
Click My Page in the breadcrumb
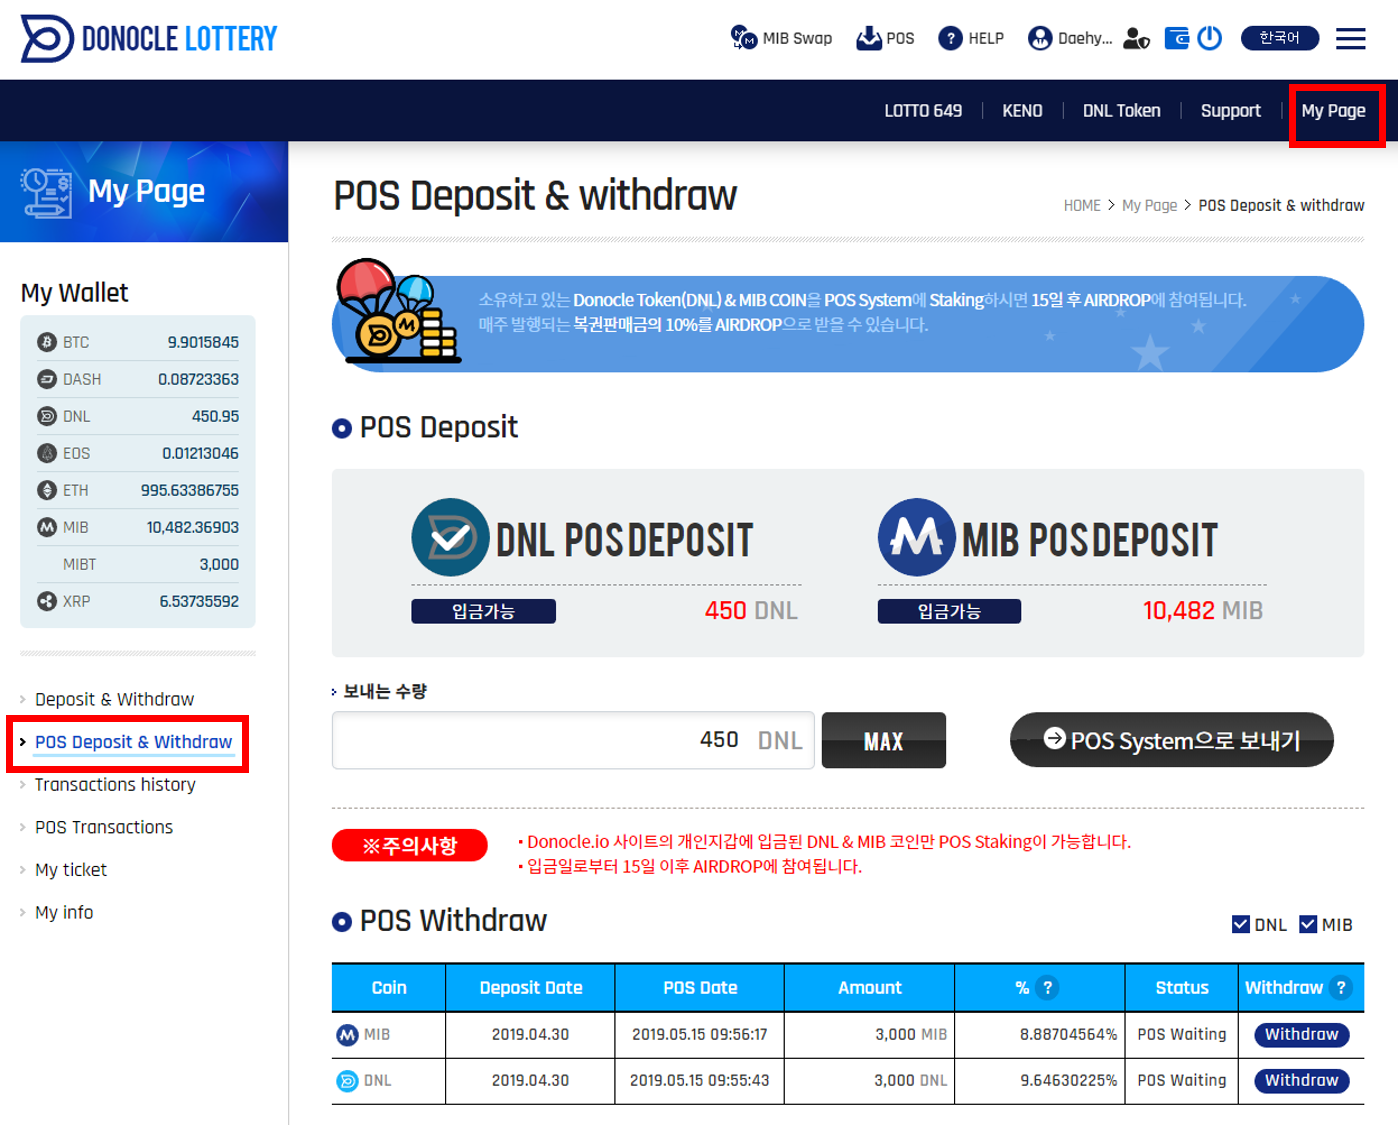pos(1149,205)
